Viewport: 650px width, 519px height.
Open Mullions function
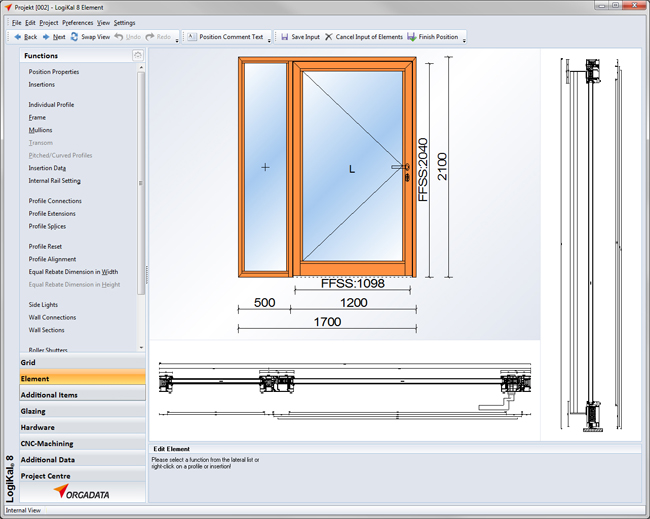(40, 130)
